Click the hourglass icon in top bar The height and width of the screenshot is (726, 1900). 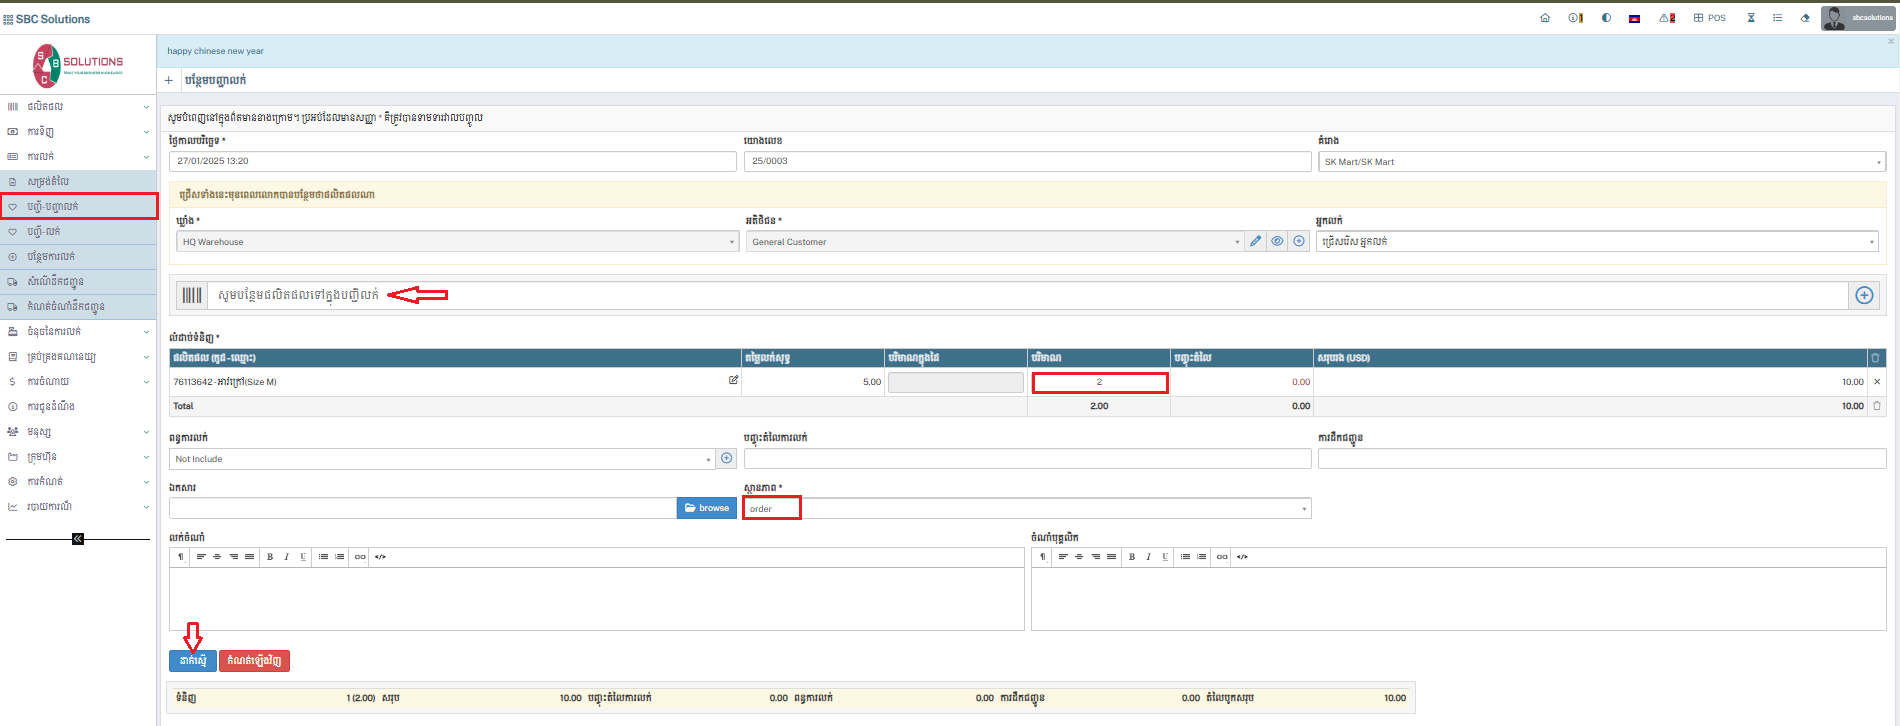click(1751, 18)
